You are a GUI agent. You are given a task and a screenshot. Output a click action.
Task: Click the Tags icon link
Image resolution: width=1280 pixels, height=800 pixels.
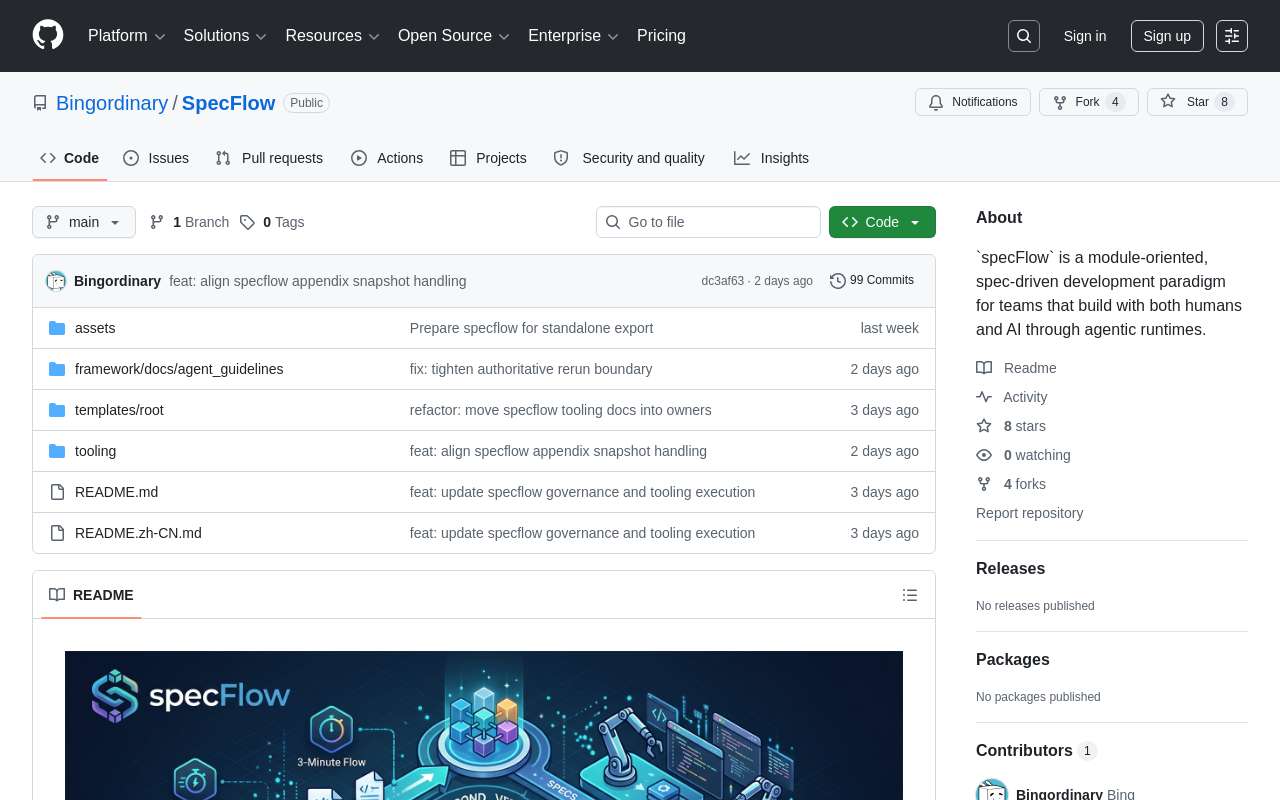pyautogui.click(x=247, y=222)
